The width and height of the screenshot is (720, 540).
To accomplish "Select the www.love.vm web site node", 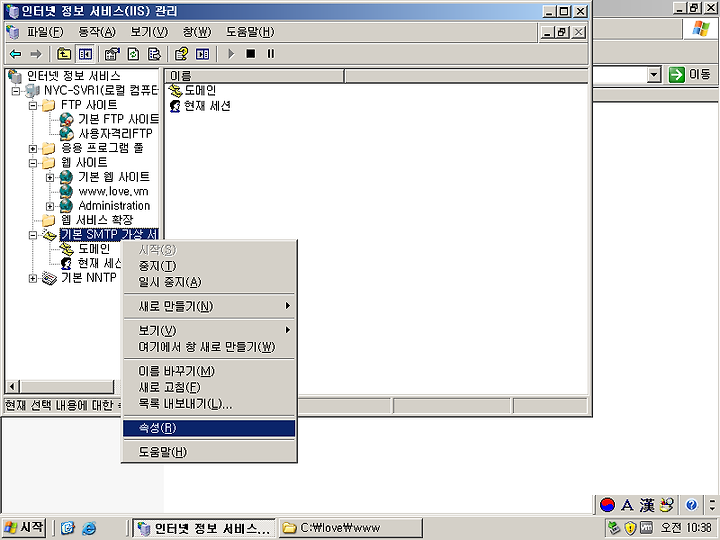I will pos(113,191).
